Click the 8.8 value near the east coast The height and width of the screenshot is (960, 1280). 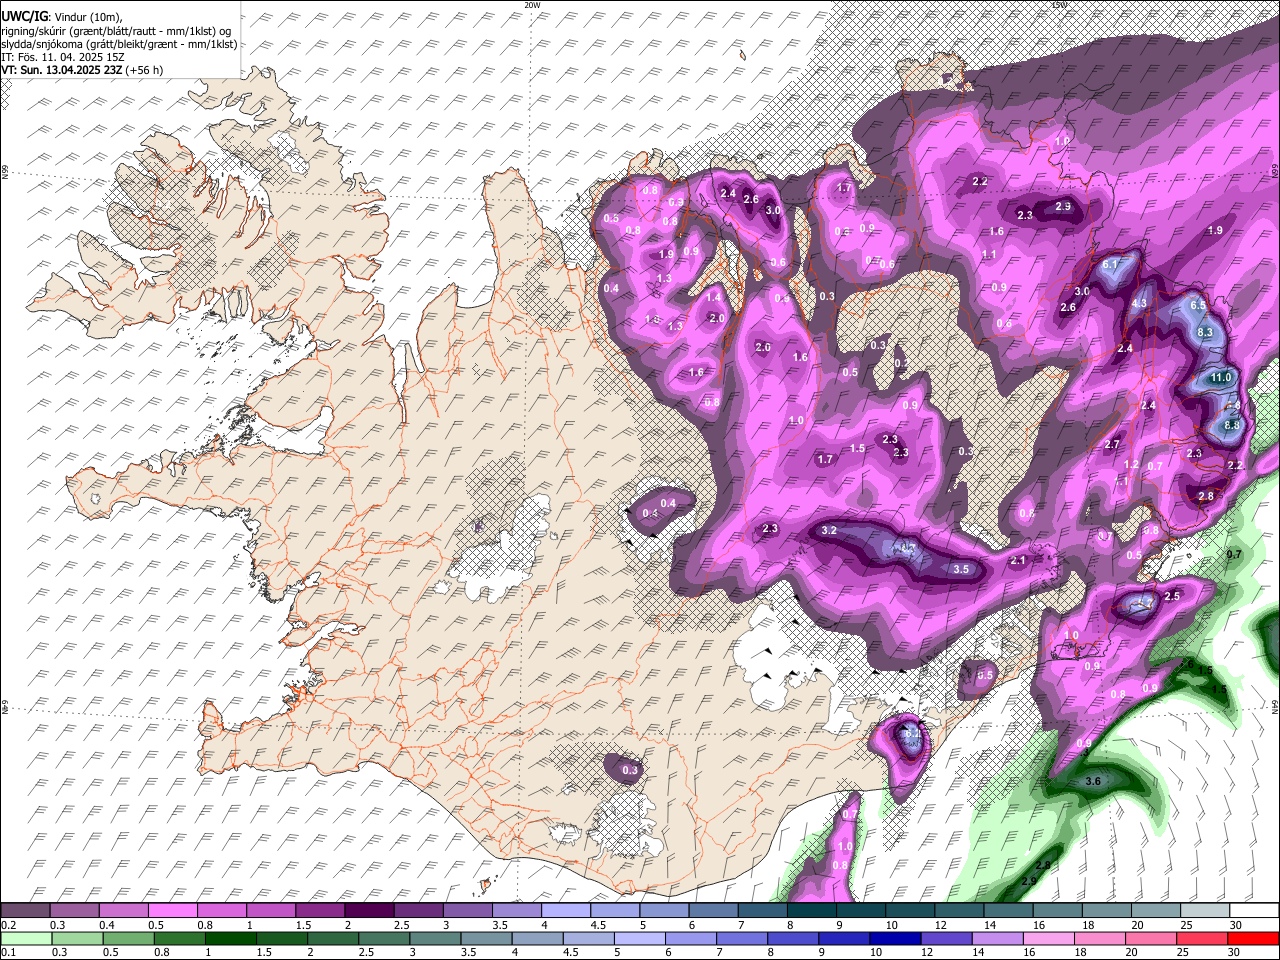(x=1232, y=425)
